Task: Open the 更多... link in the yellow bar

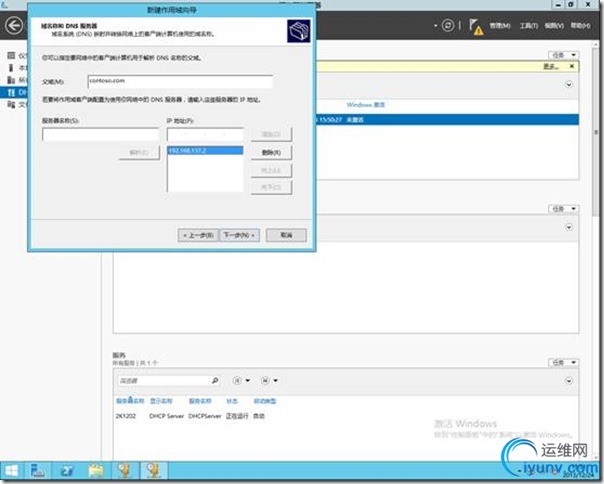Action: 551,66
